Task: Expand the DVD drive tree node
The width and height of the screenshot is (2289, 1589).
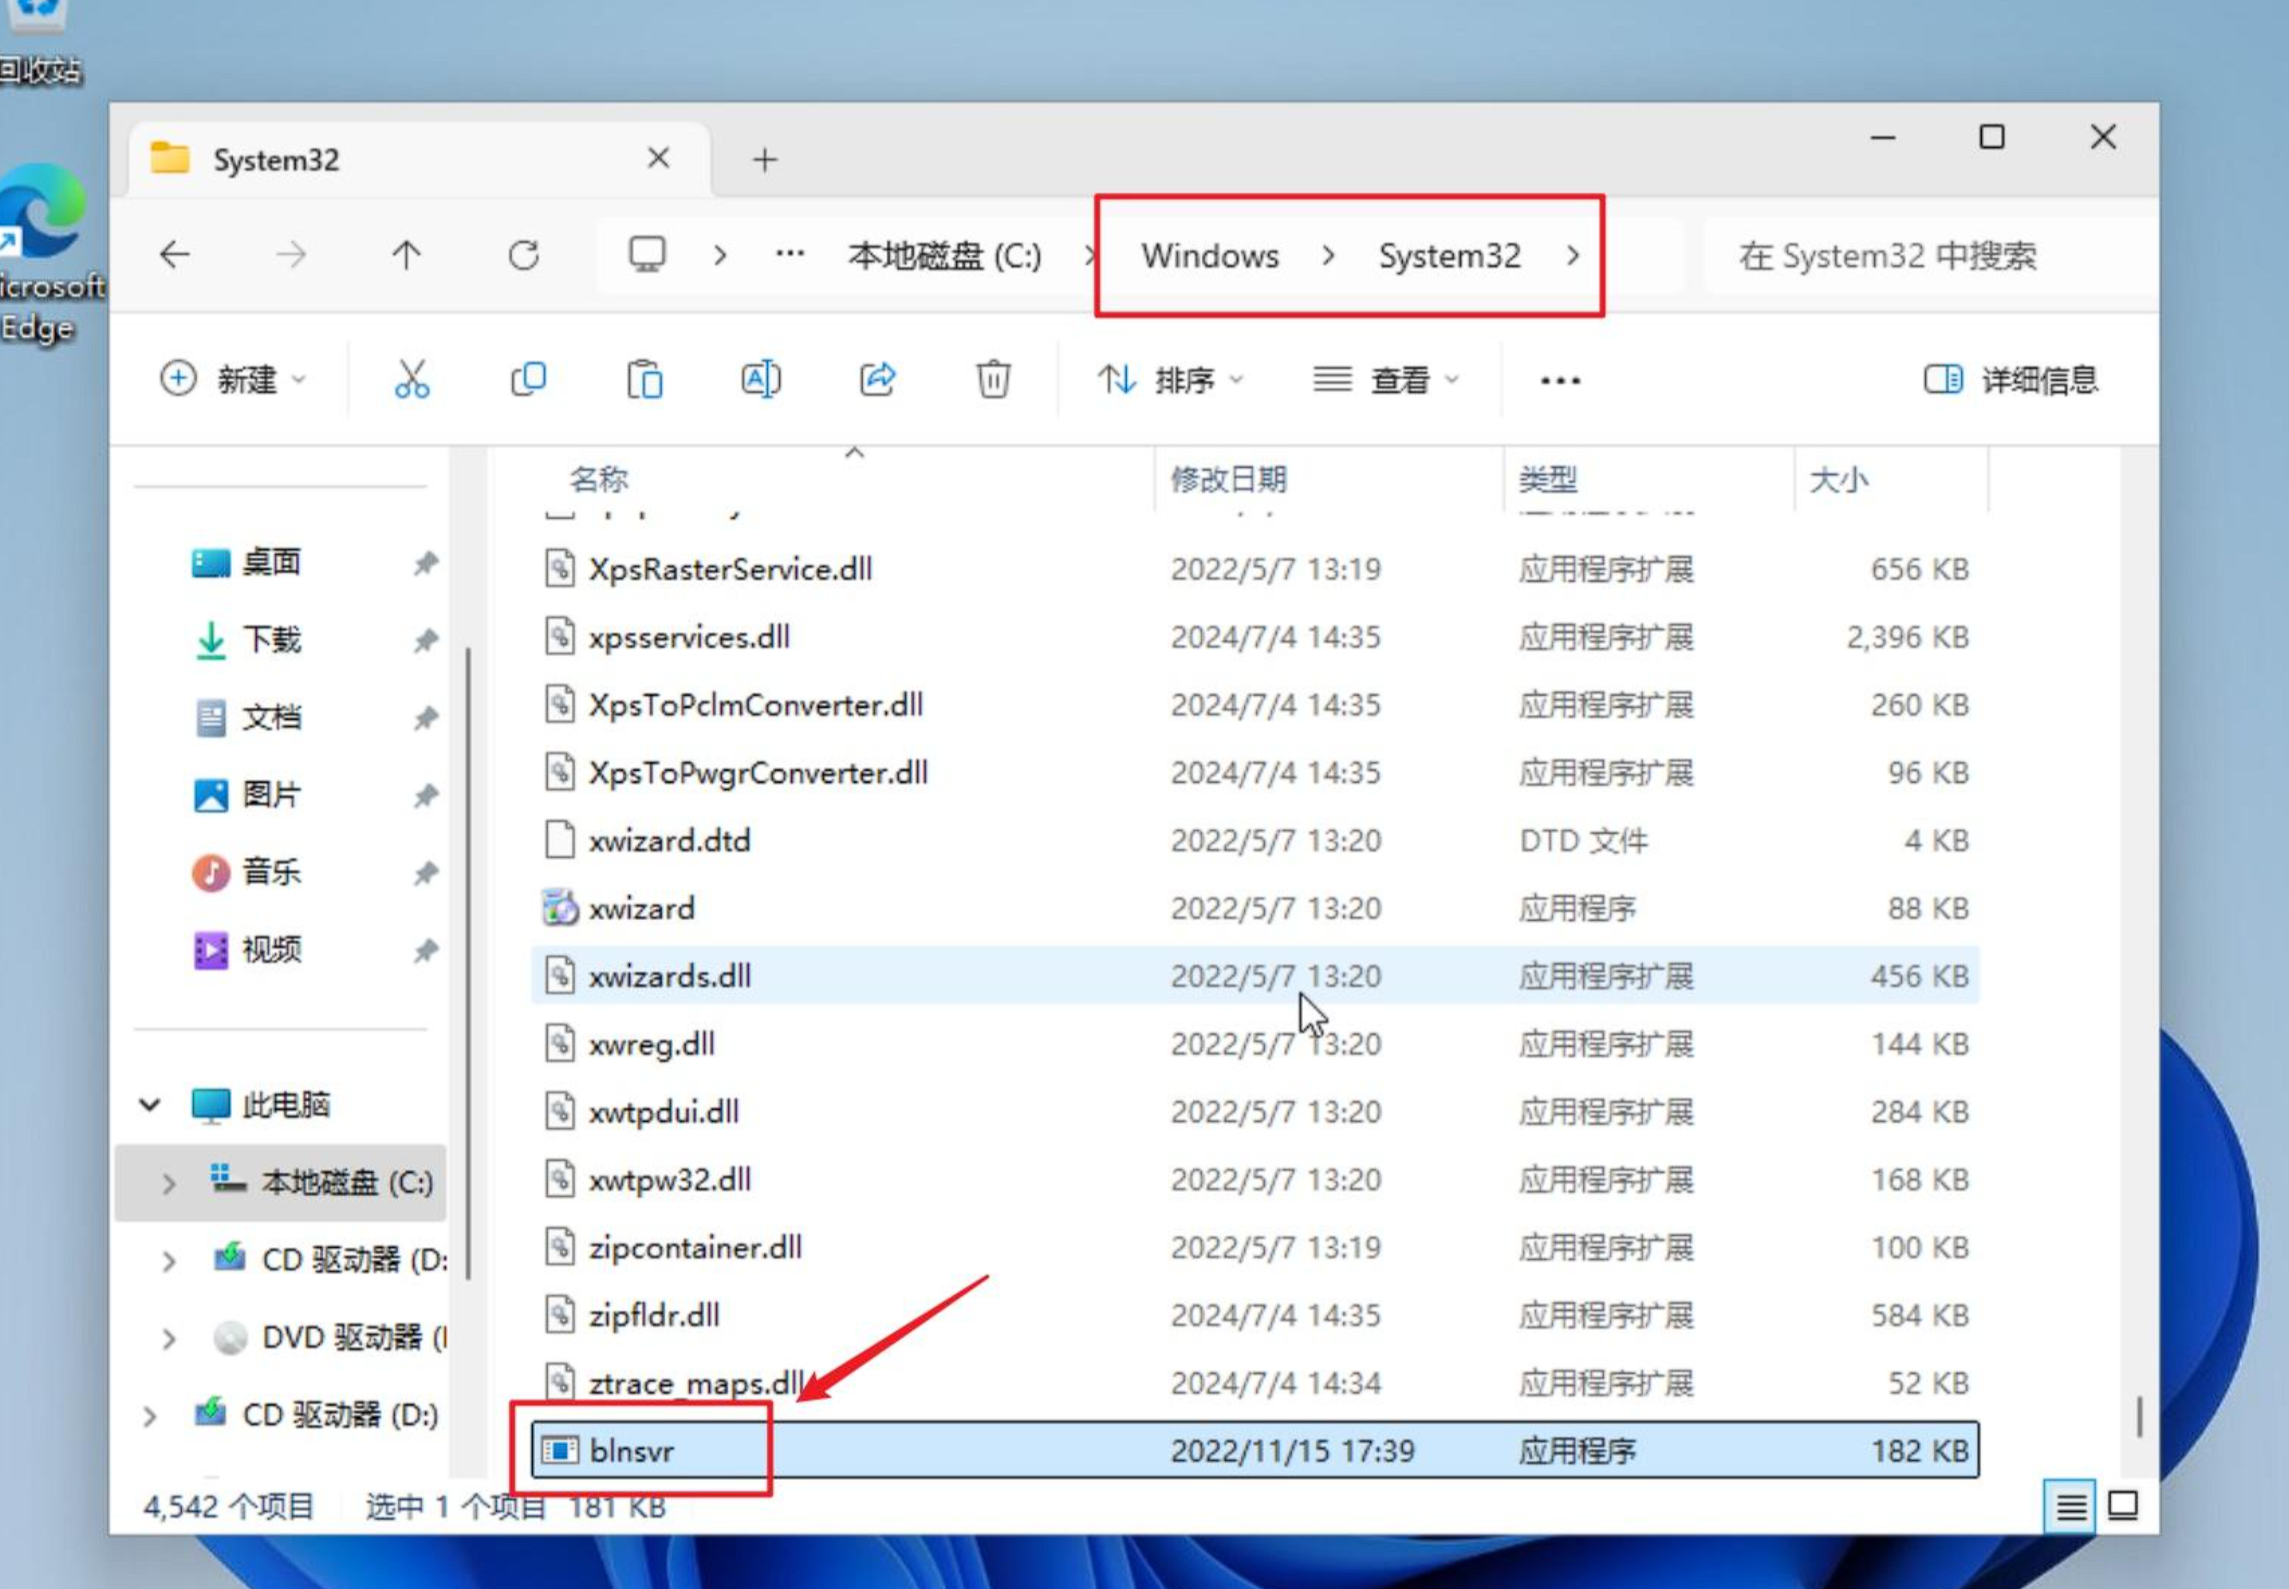Action: click(169, 1338)
